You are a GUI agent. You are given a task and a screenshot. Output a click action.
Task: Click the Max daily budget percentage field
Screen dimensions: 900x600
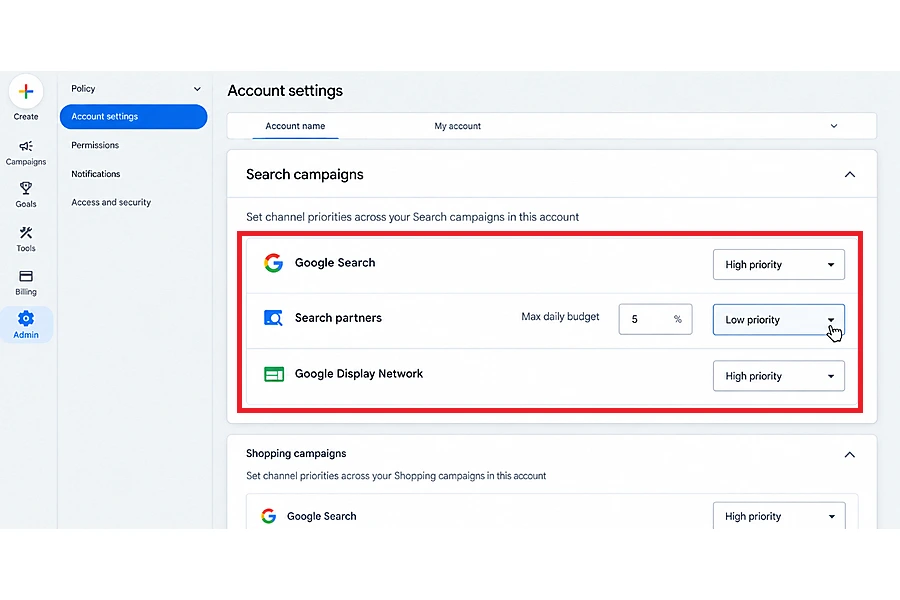pos(655,319)
